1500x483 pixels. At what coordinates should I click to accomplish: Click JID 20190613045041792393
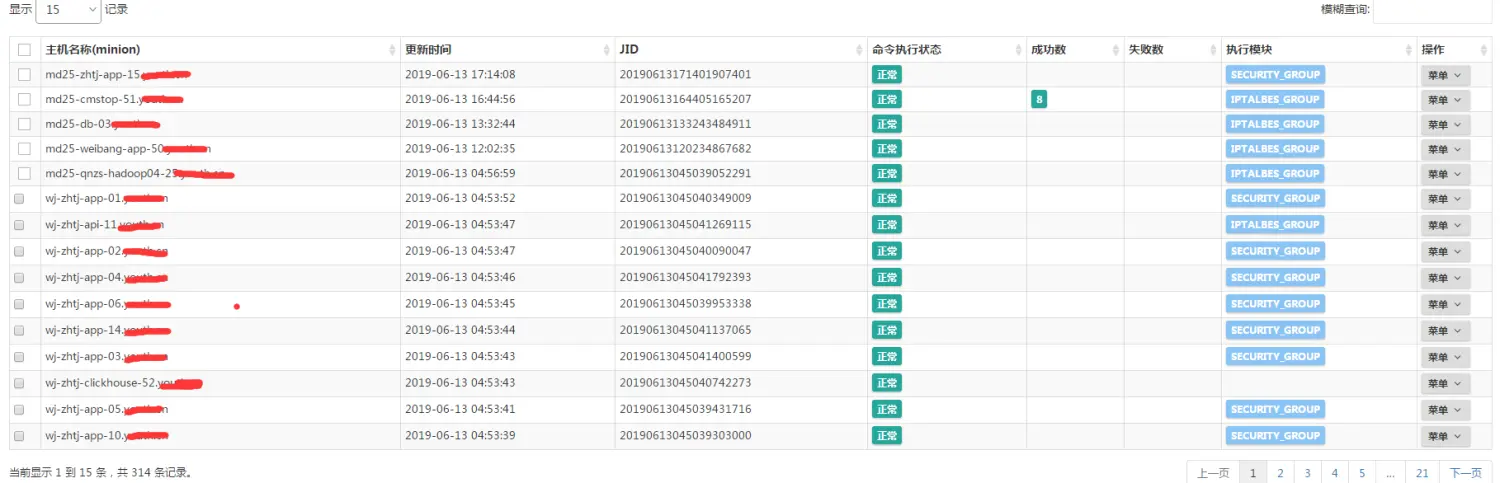(x=685, y=277)
